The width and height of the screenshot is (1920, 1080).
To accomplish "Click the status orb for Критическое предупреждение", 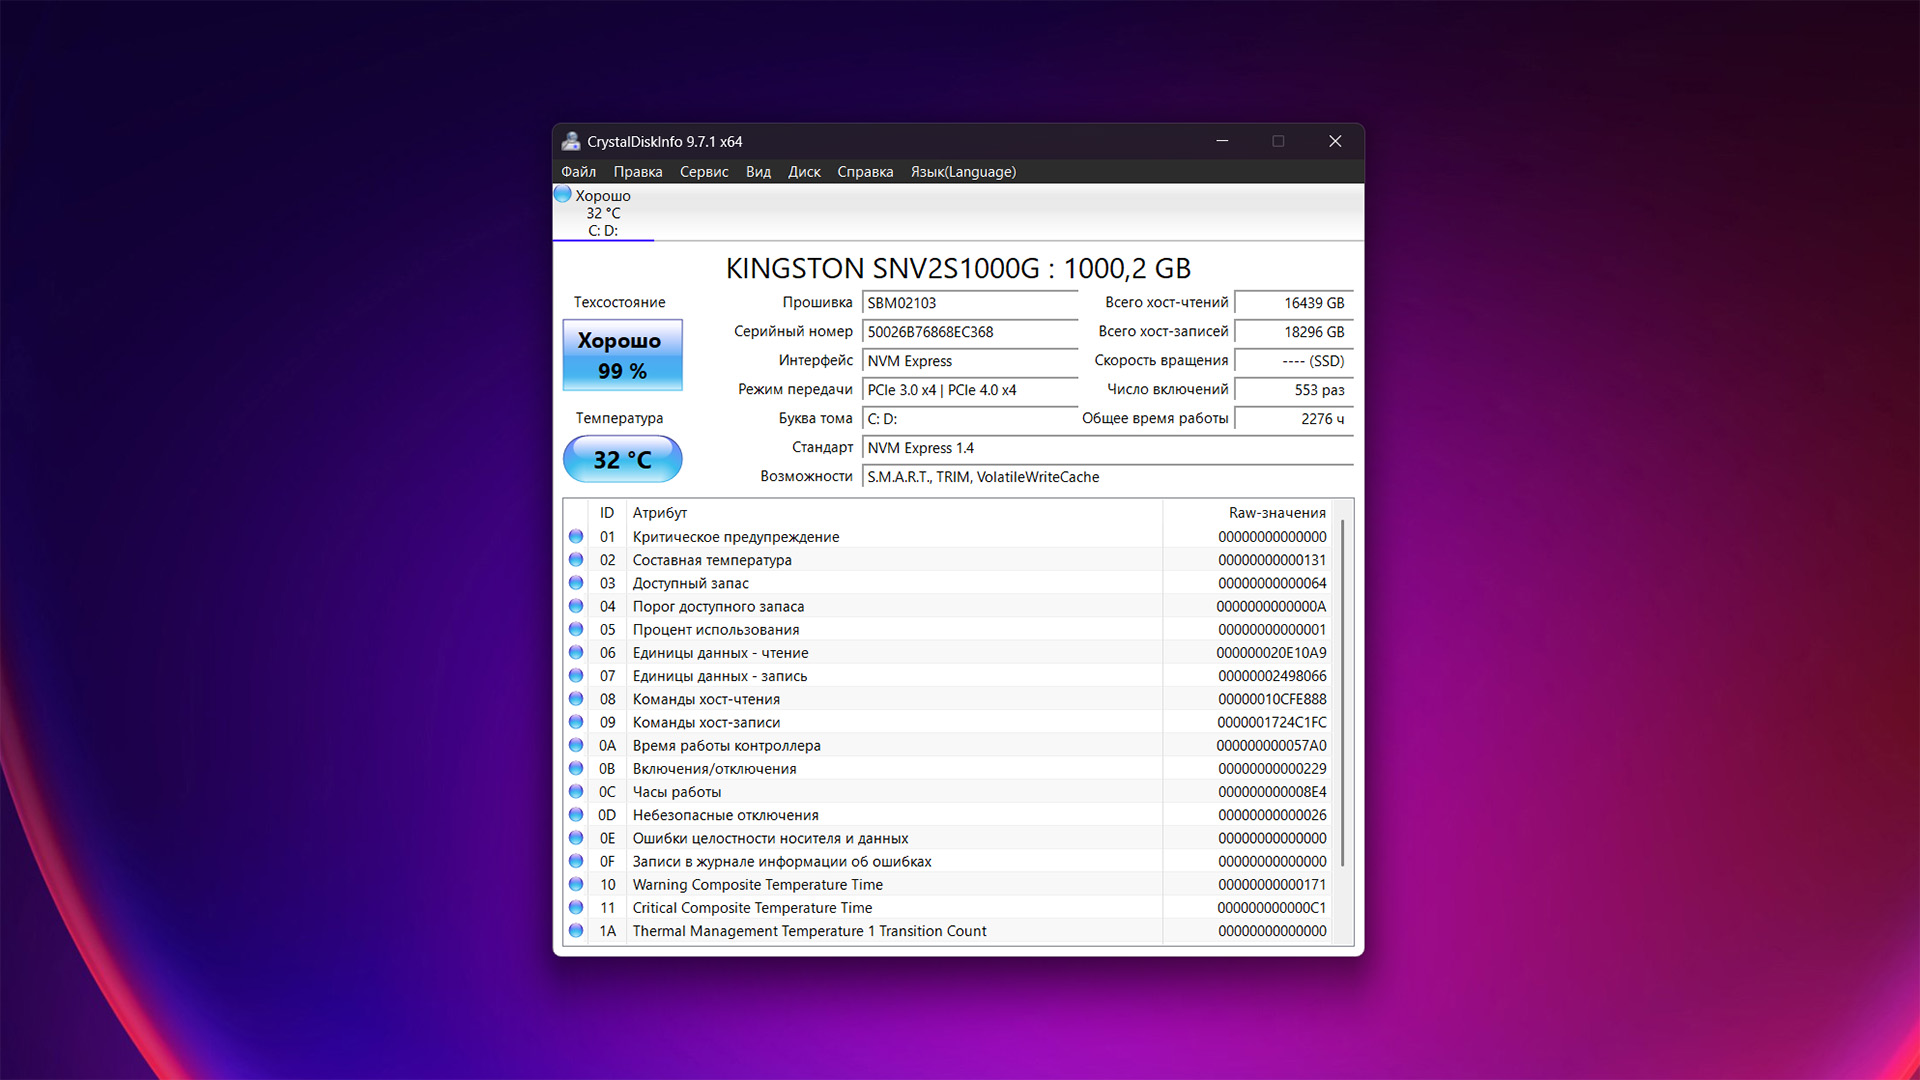I will pyautogui.click(x=576, y=537).
